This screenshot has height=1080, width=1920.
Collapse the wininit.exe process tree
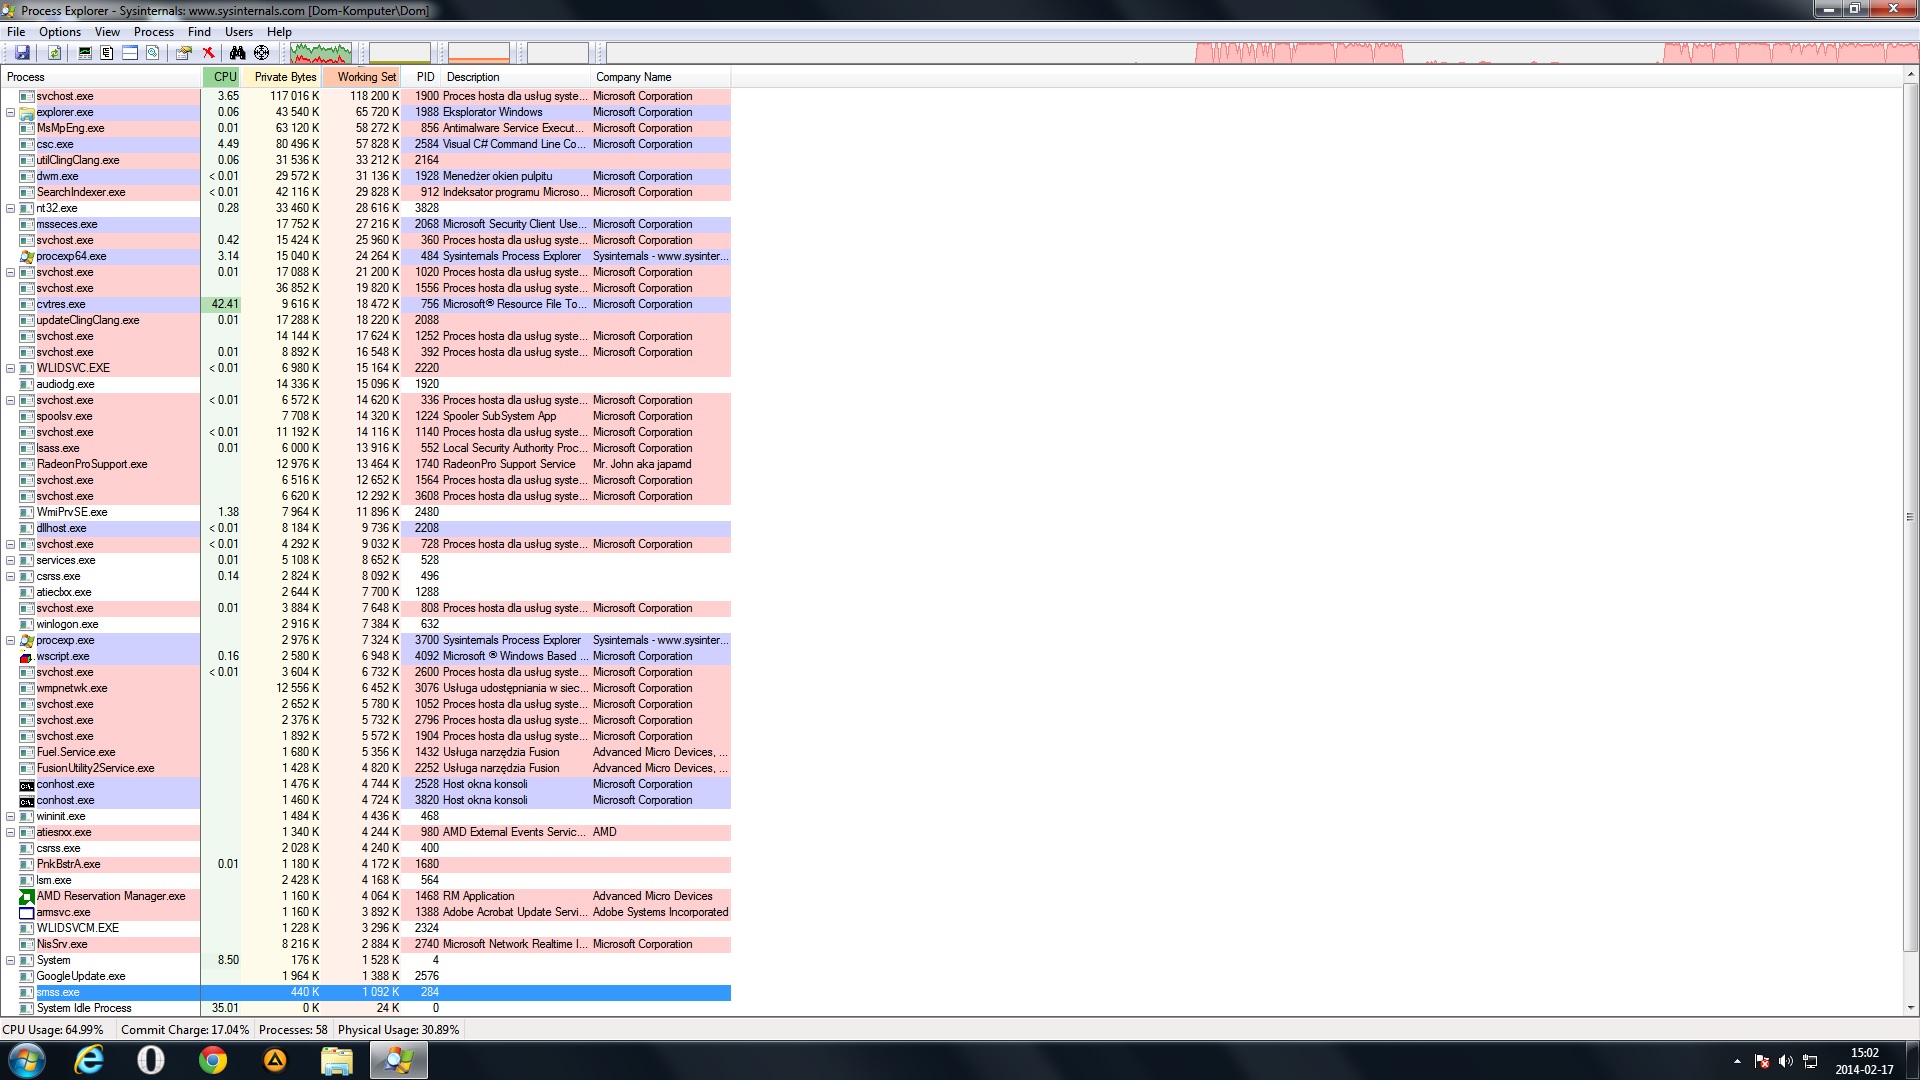click(x=10, y=816)
